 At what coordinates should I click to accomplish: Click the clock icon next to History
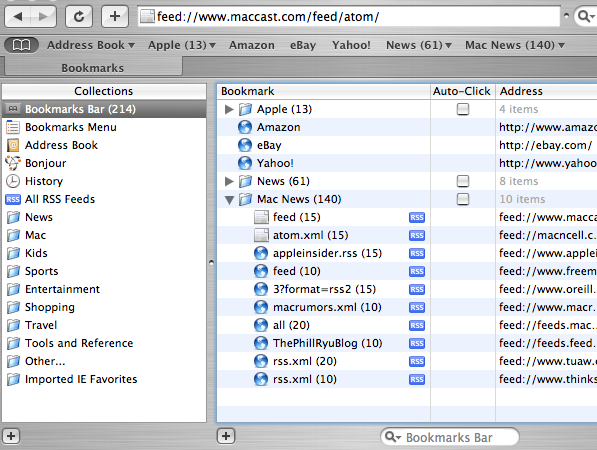(x=13, y=181)
